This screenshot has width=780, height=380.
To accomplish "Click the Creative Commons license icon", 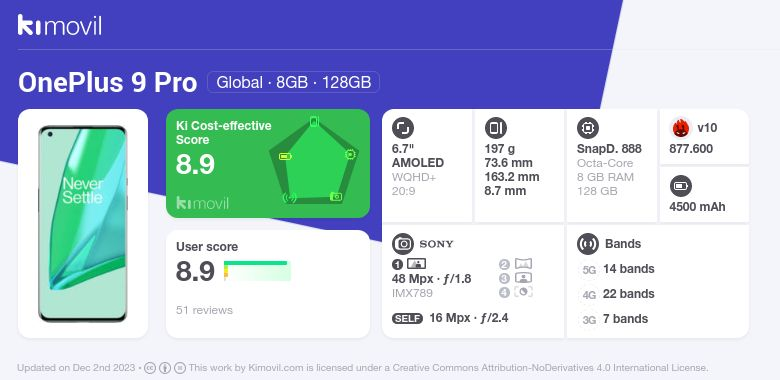I will (x=150, y=368).
